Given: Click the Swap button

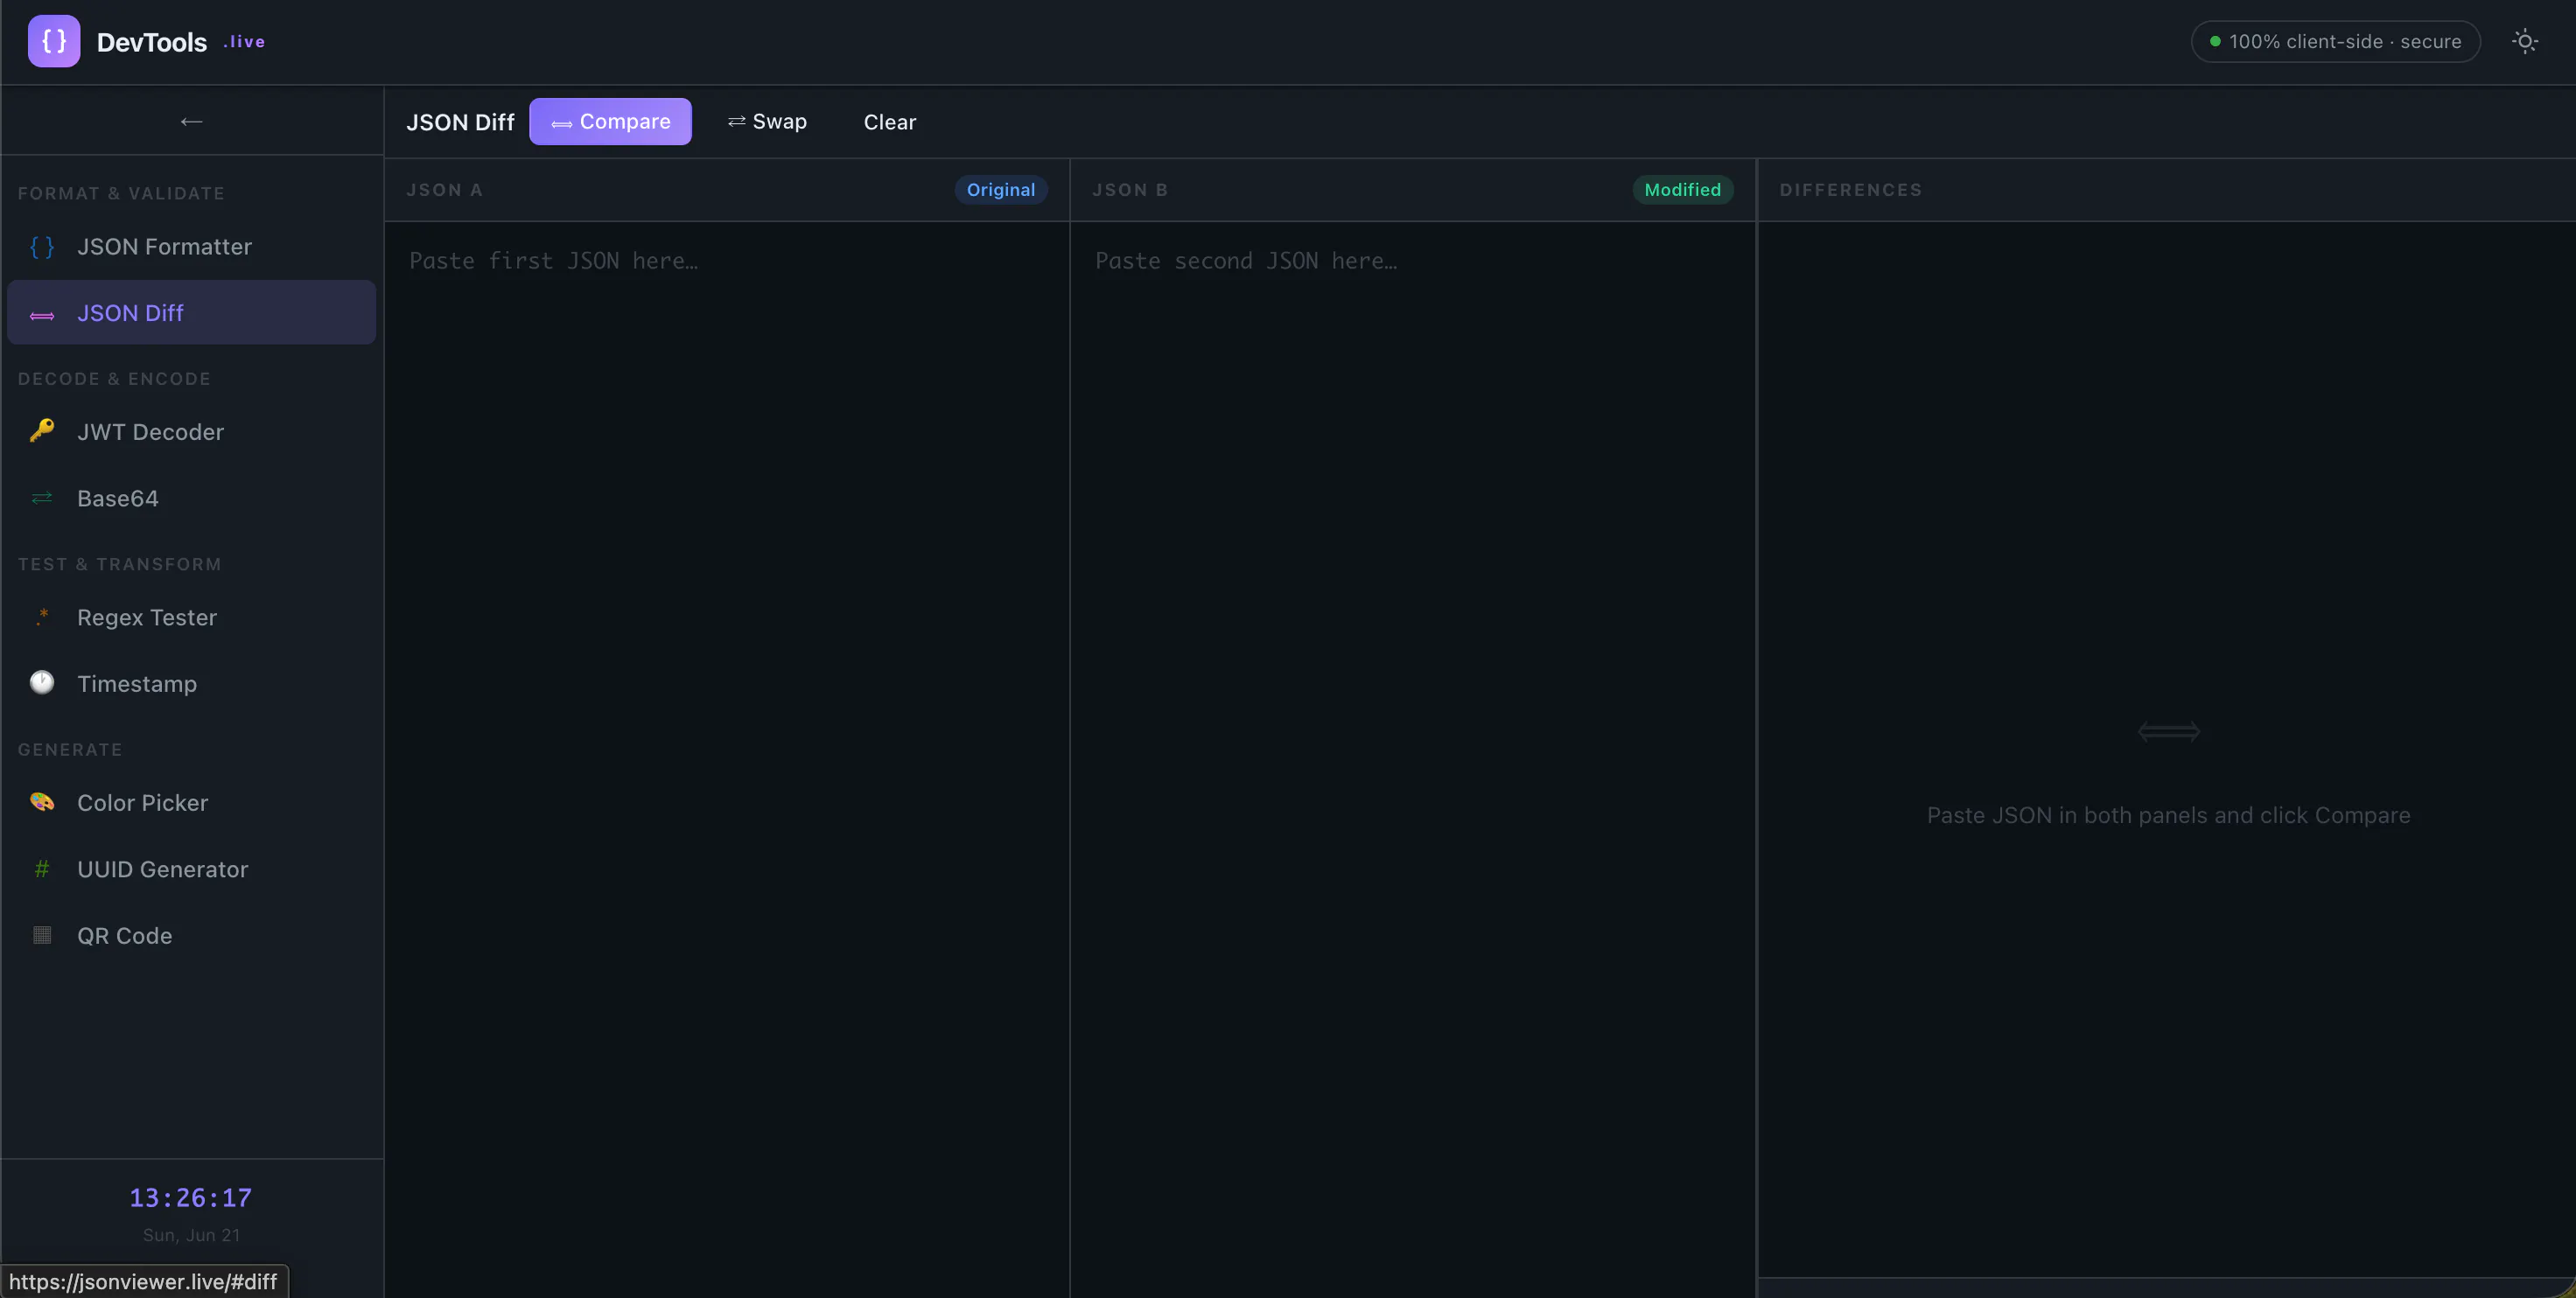Looking at the screenshot, I should pos(767,121).
